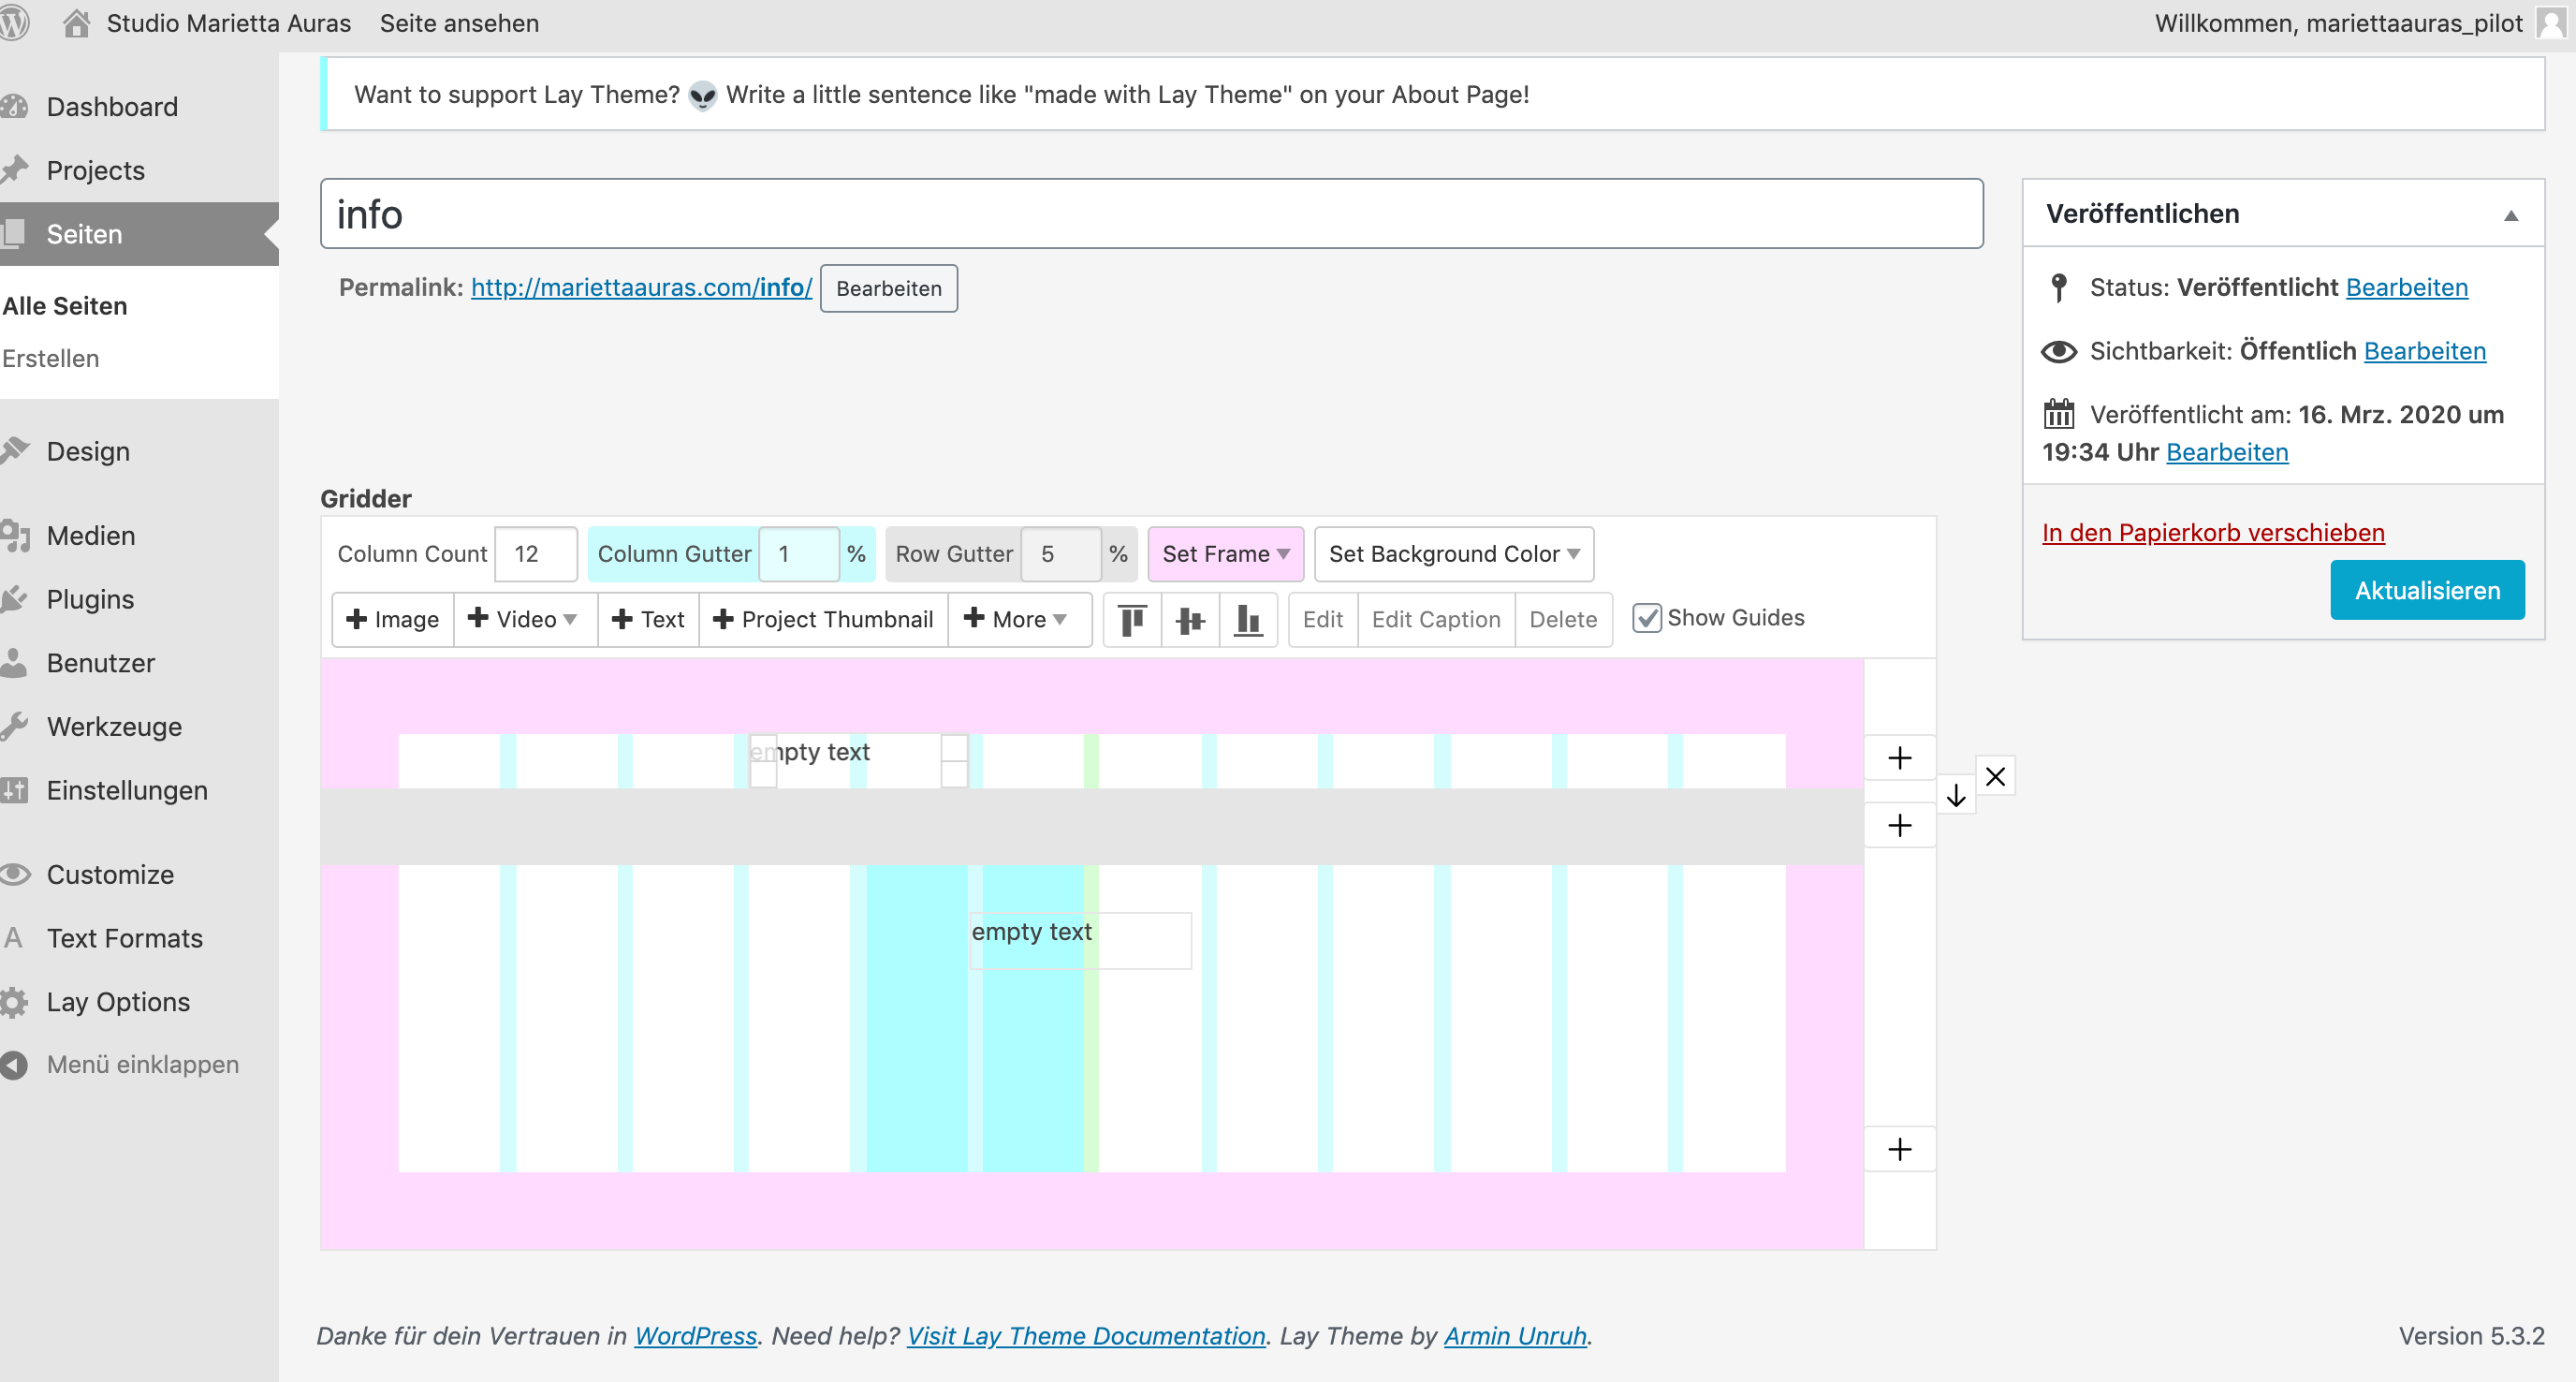Open Set Background Color dropdown
The image size is (2576, 1382).
tap(1453, 554)
